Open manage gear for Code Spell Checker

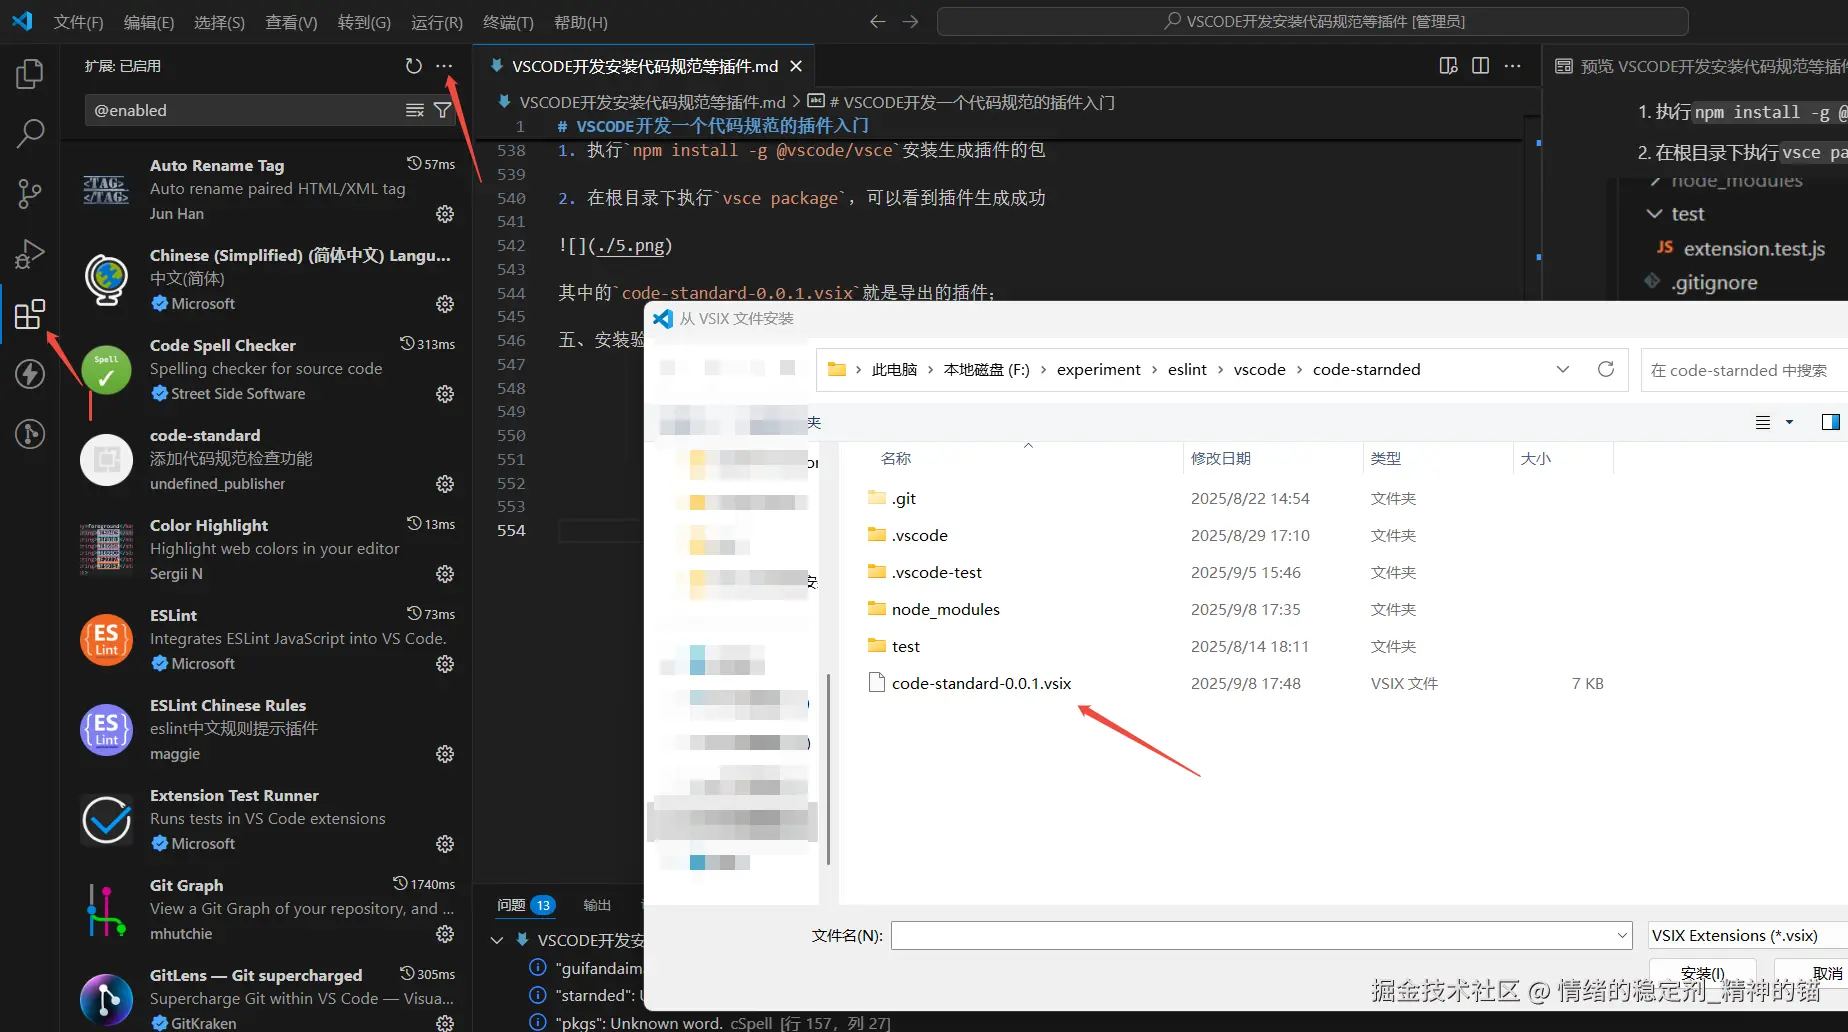click(x=445, y=394)
